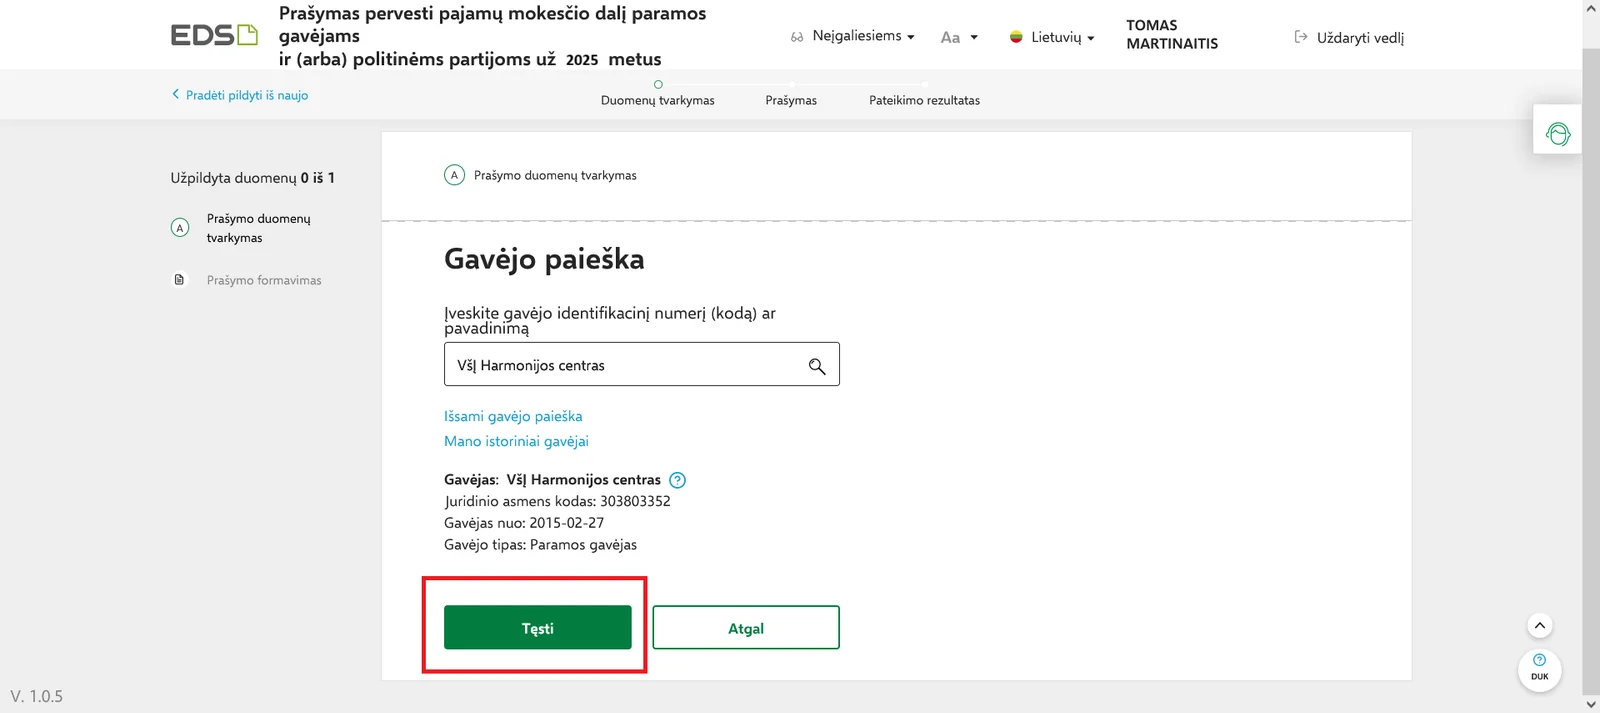The height and width of the screenshot is (713, 1600).
Task: Click the Prašymo formavimas document icon
Action: click(180, 280)
